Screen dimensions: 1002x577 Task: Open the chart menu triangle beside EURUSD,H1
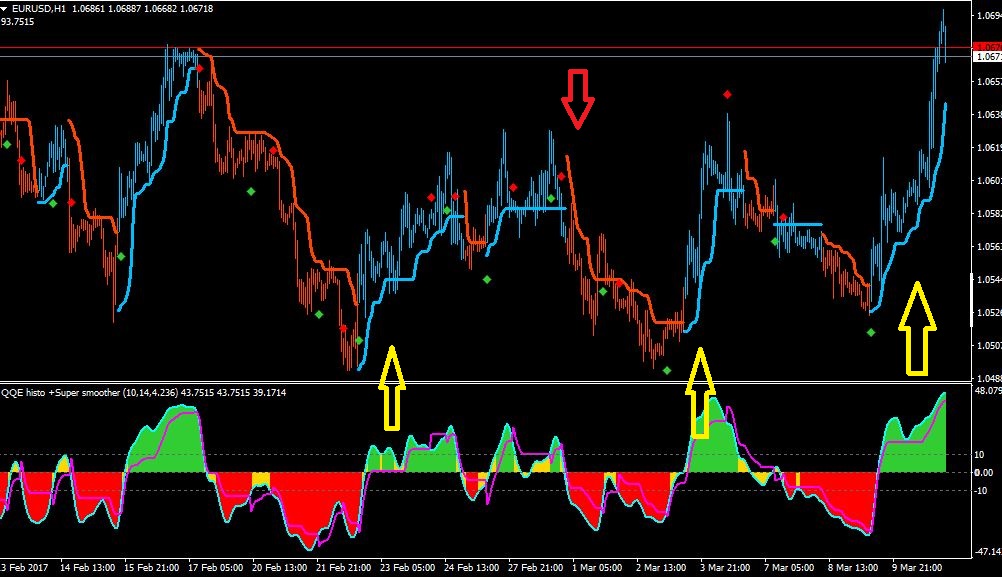tap(5, 9)
